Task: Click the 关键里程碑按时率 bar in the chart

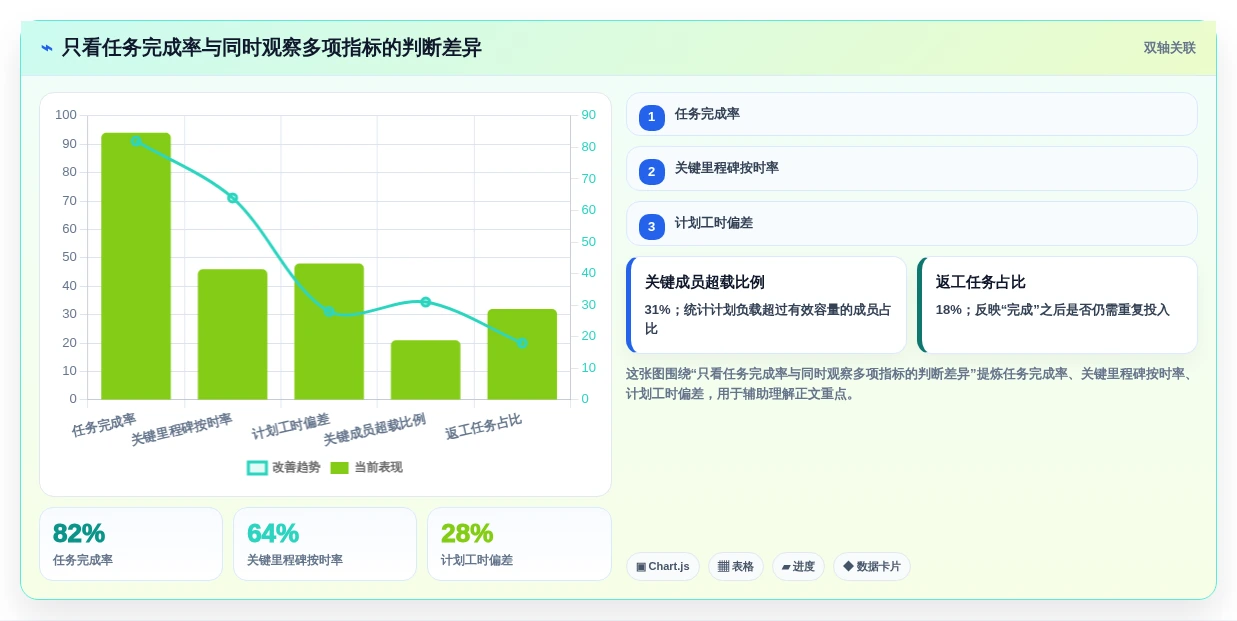Action: click(x=232, y=334)
